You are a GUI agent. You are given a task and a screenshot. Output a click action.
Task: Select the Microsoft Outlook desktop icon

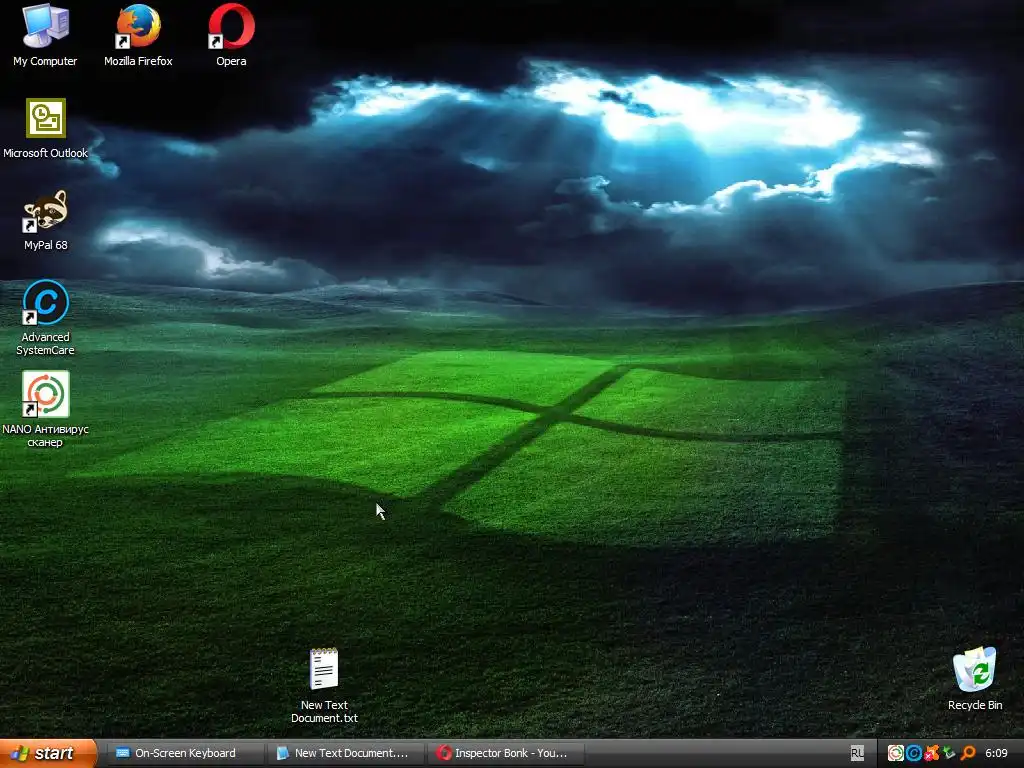click(45, 128)
